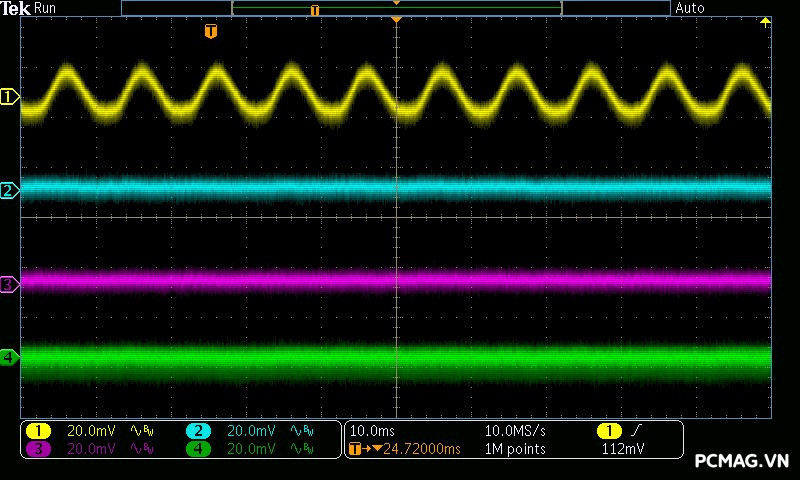Image resolution: width=800 pixels, height=480 pixels.
Task: Click channel 4 bandwidth limit icon
Action: [302, 449]
